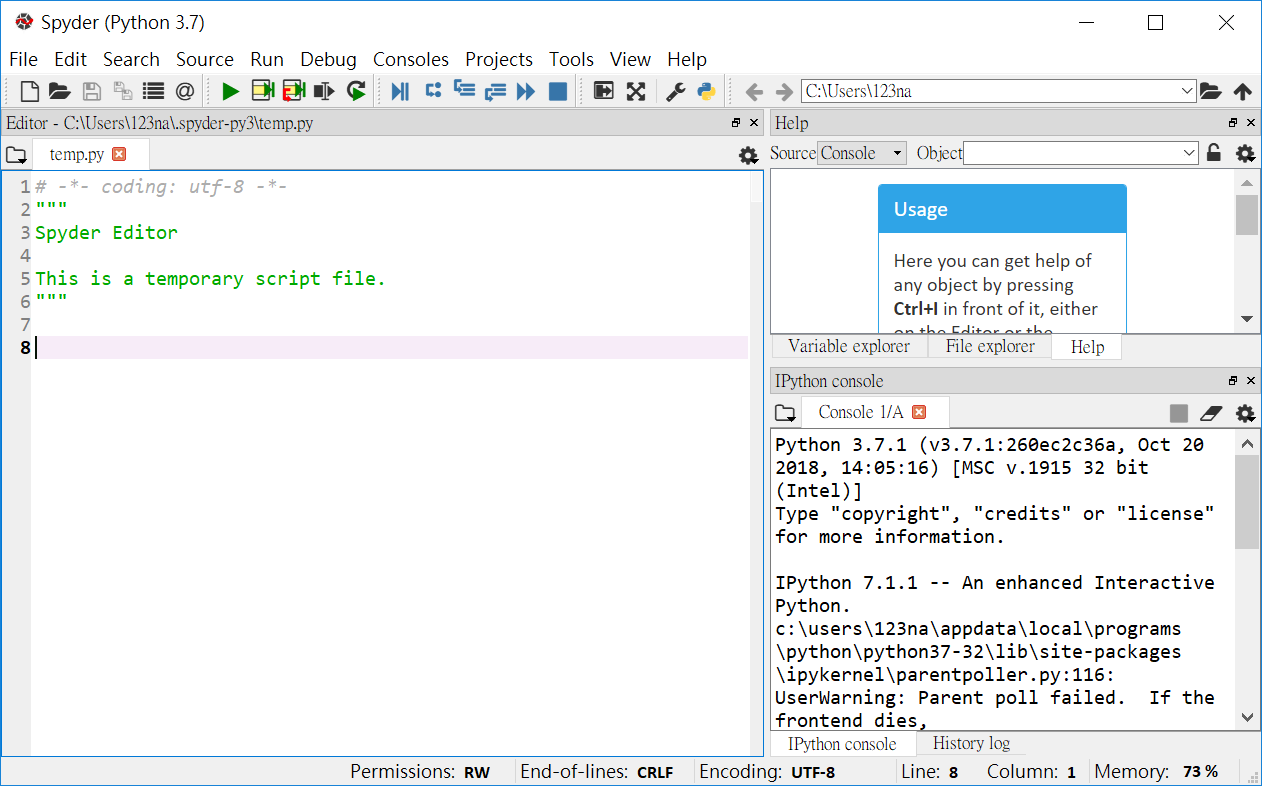Click line 5 text 'This is a temporary script file.'
The height and width of the screenshot is (786, 1262).
pyautogui.click(x=210, y=279)
